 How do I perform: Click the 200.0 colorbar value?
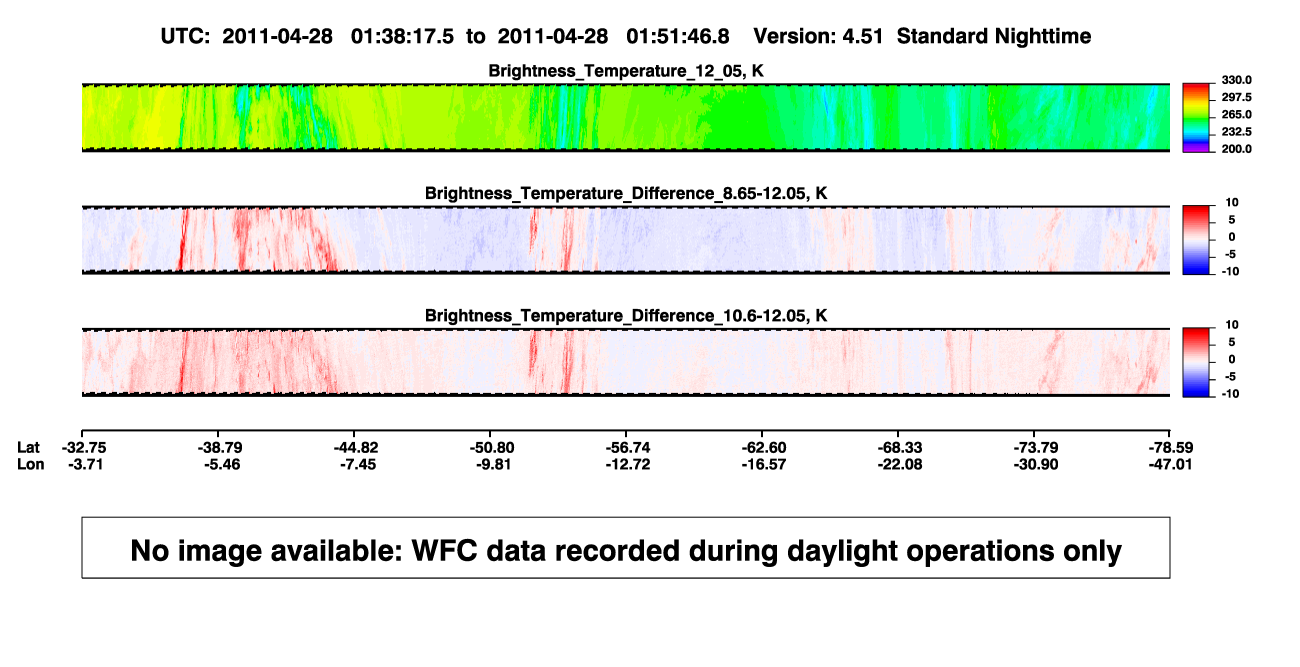click(1236, 148)
